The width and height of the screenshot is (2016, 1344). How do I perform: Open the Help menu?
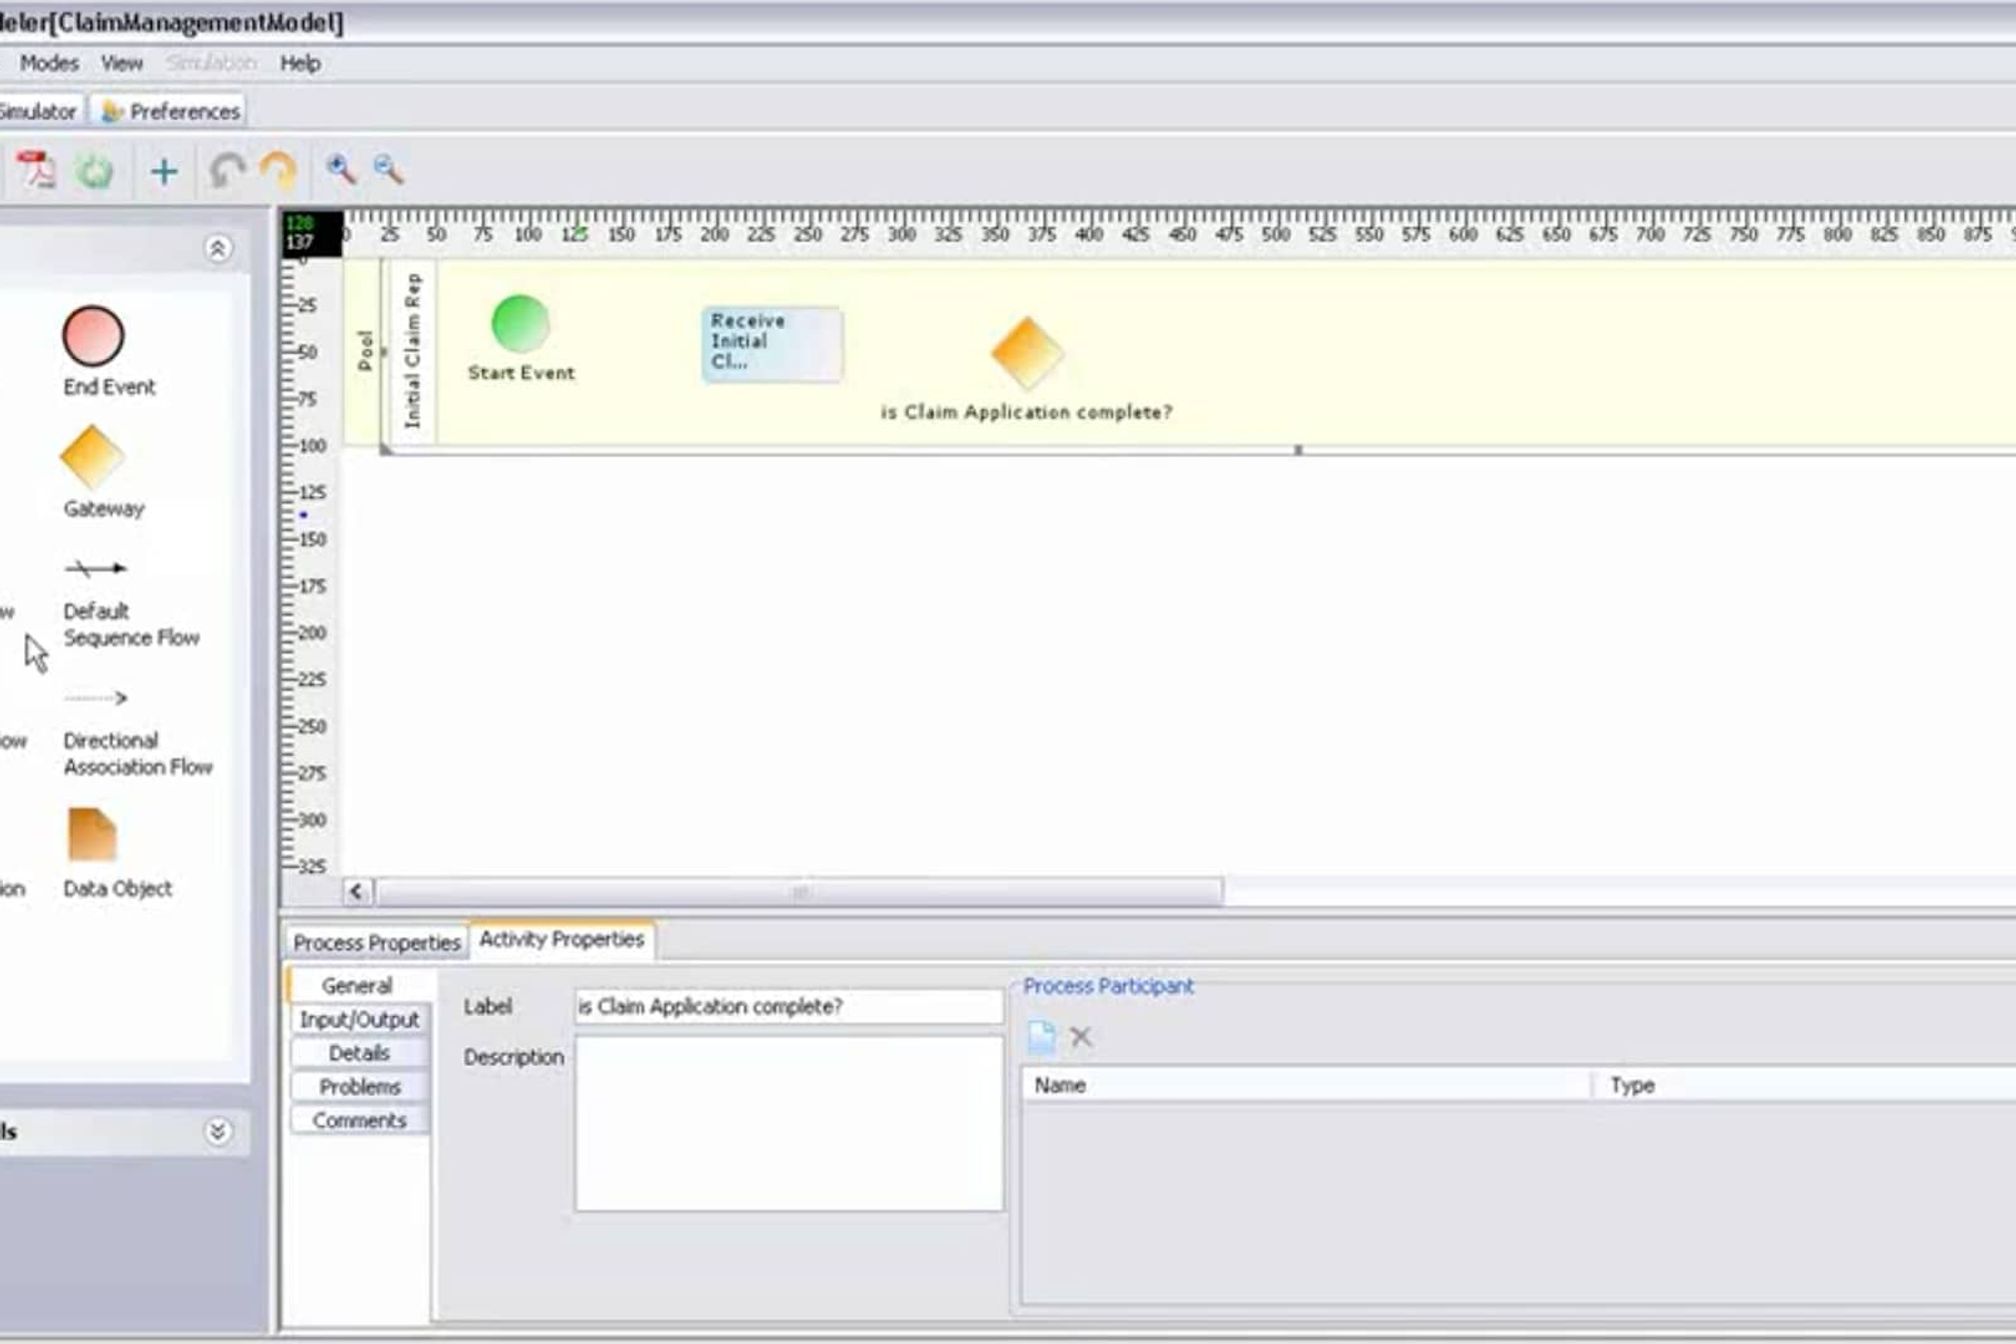pos(300,63)
